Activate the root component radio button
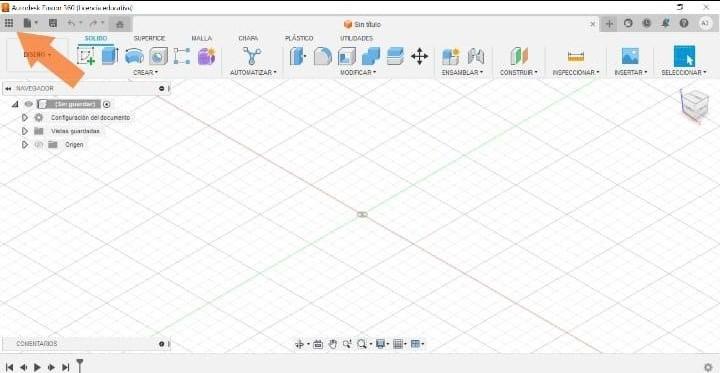The image size is (720, 373). [107, 104]
